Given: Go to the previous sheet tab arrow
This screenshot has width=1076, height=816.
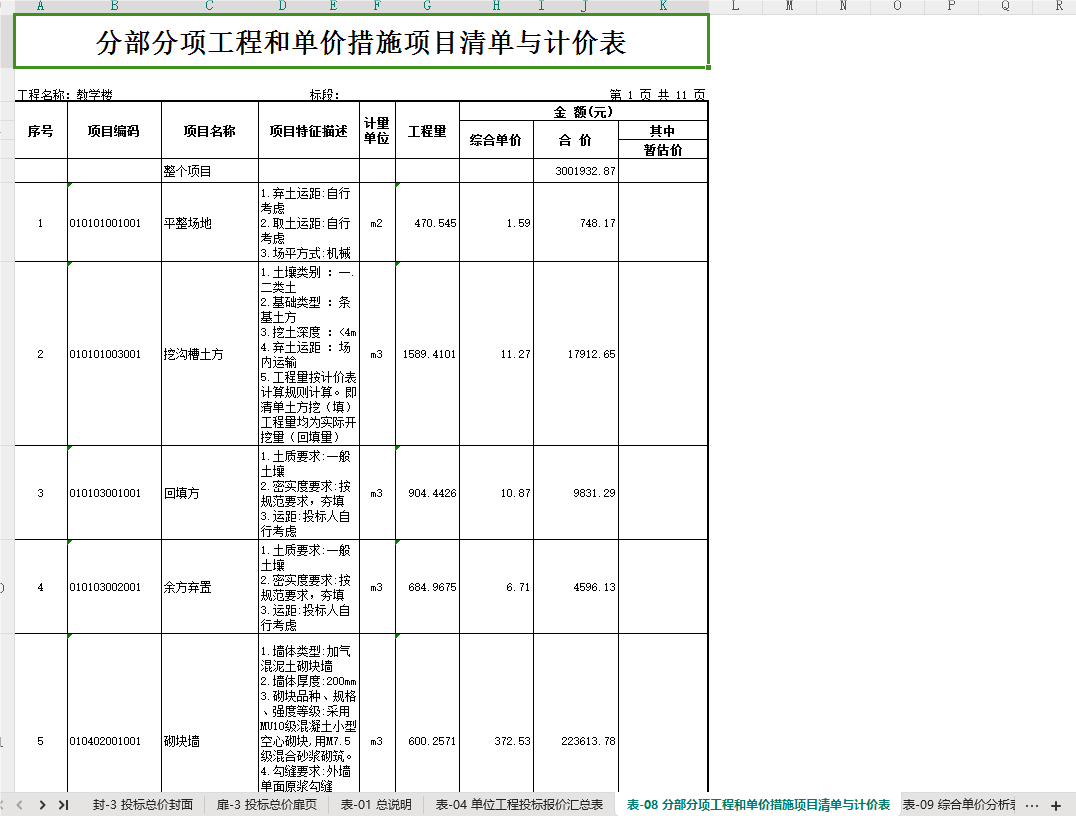Looking at the screenshot, I should (20, 805).
